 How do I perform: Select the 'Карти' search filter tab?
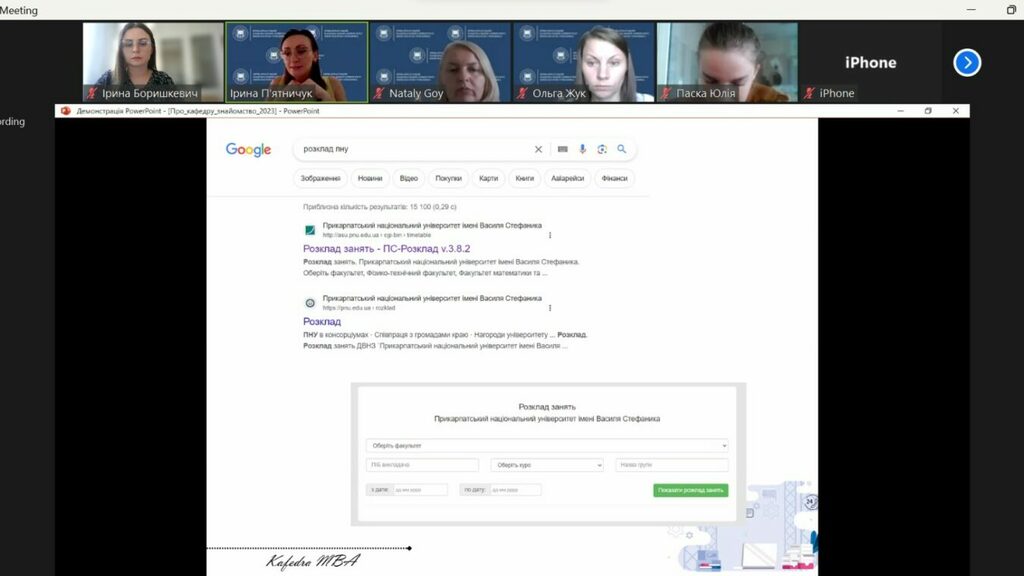tap(488, 179)
